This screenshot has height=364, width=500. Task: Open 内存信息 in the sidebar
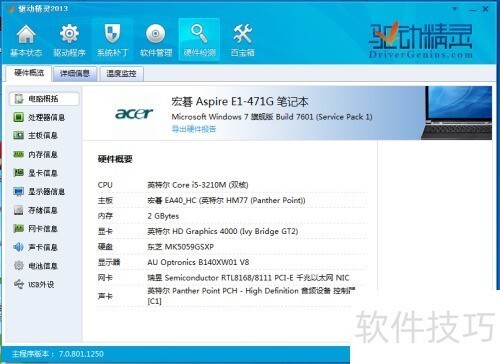click(x=36, y=154)
